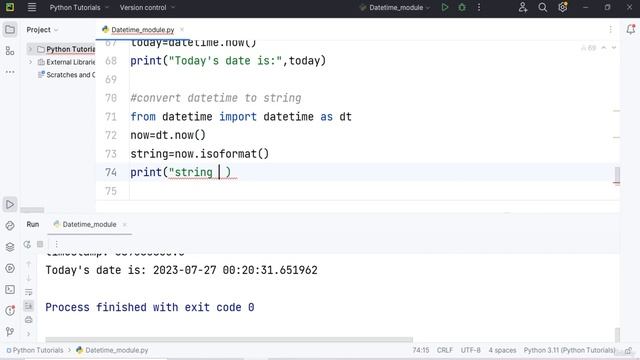
Task: Run Datetime_module with the green play icon
Action: pyautogui.click(x=445, y=7)
